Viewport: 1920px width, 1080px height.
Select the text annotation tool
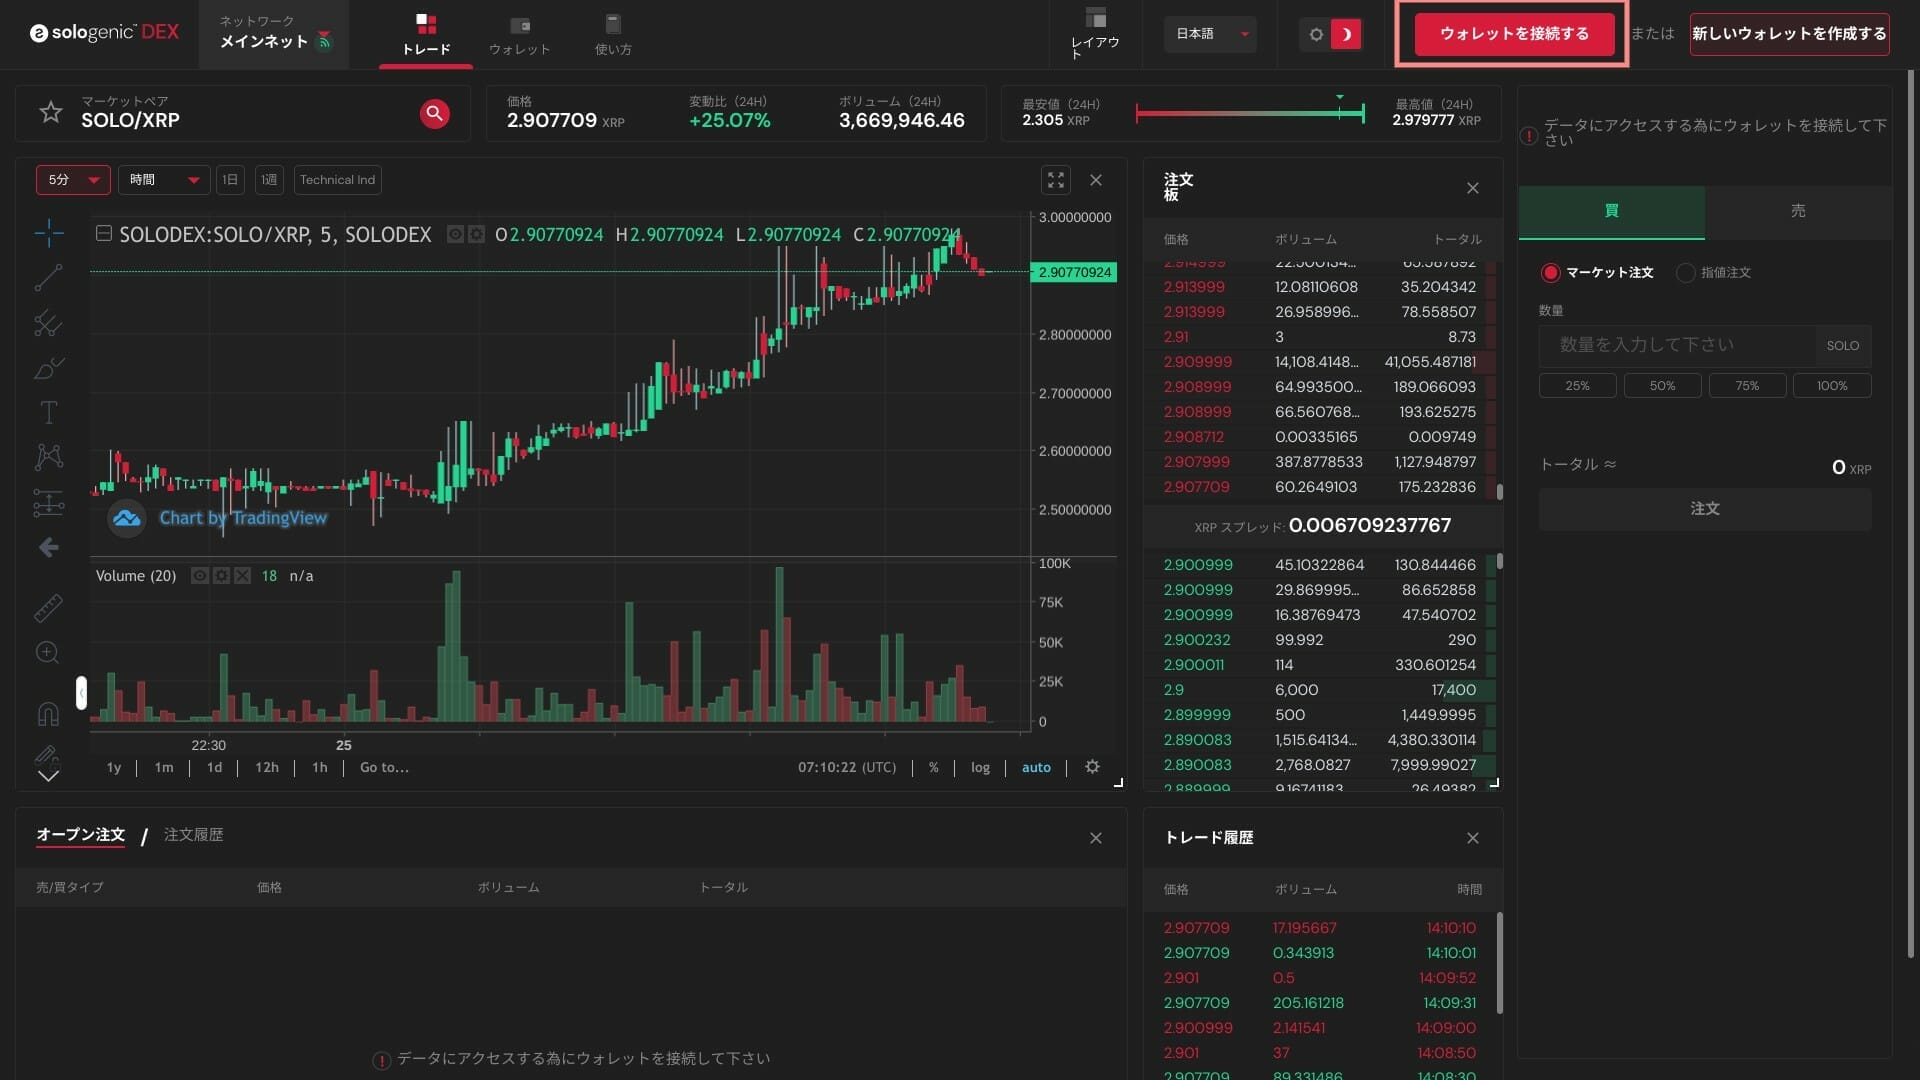48,412
